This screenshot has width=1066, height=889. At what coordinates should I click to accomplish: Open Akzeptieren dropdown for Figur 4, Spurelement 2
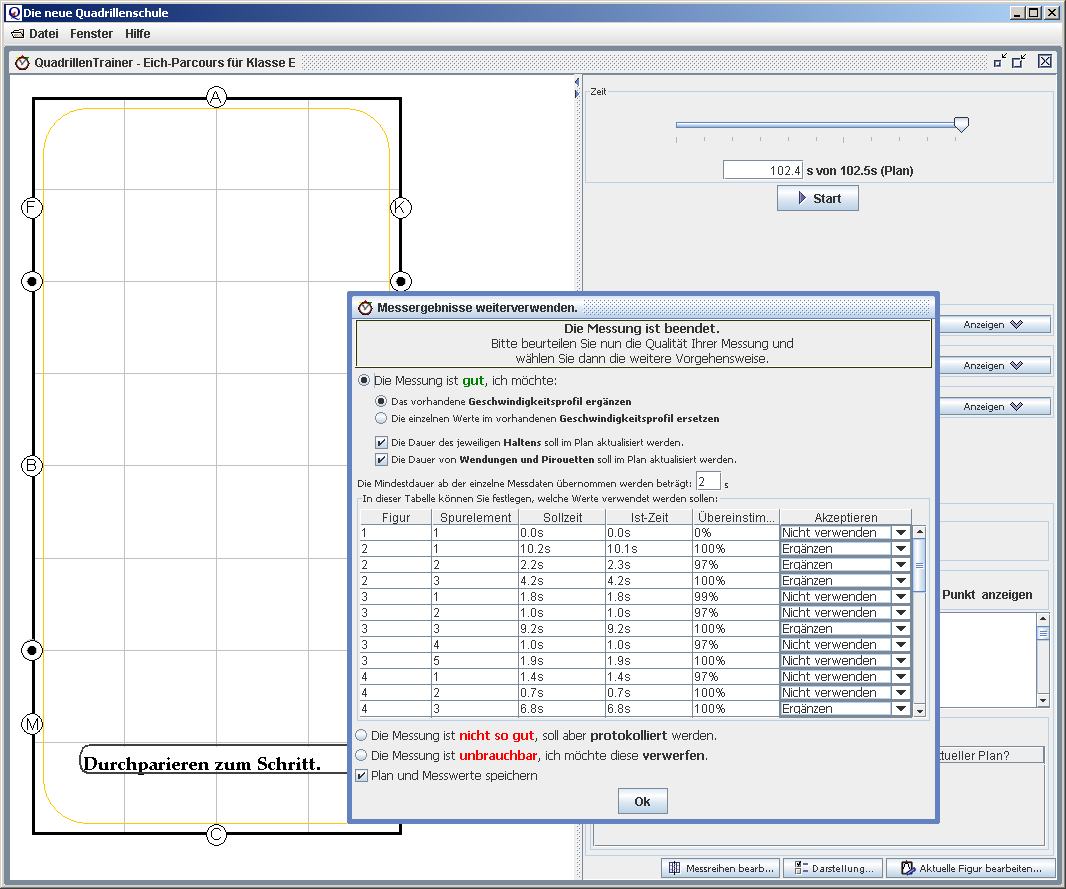coord(901,693)
